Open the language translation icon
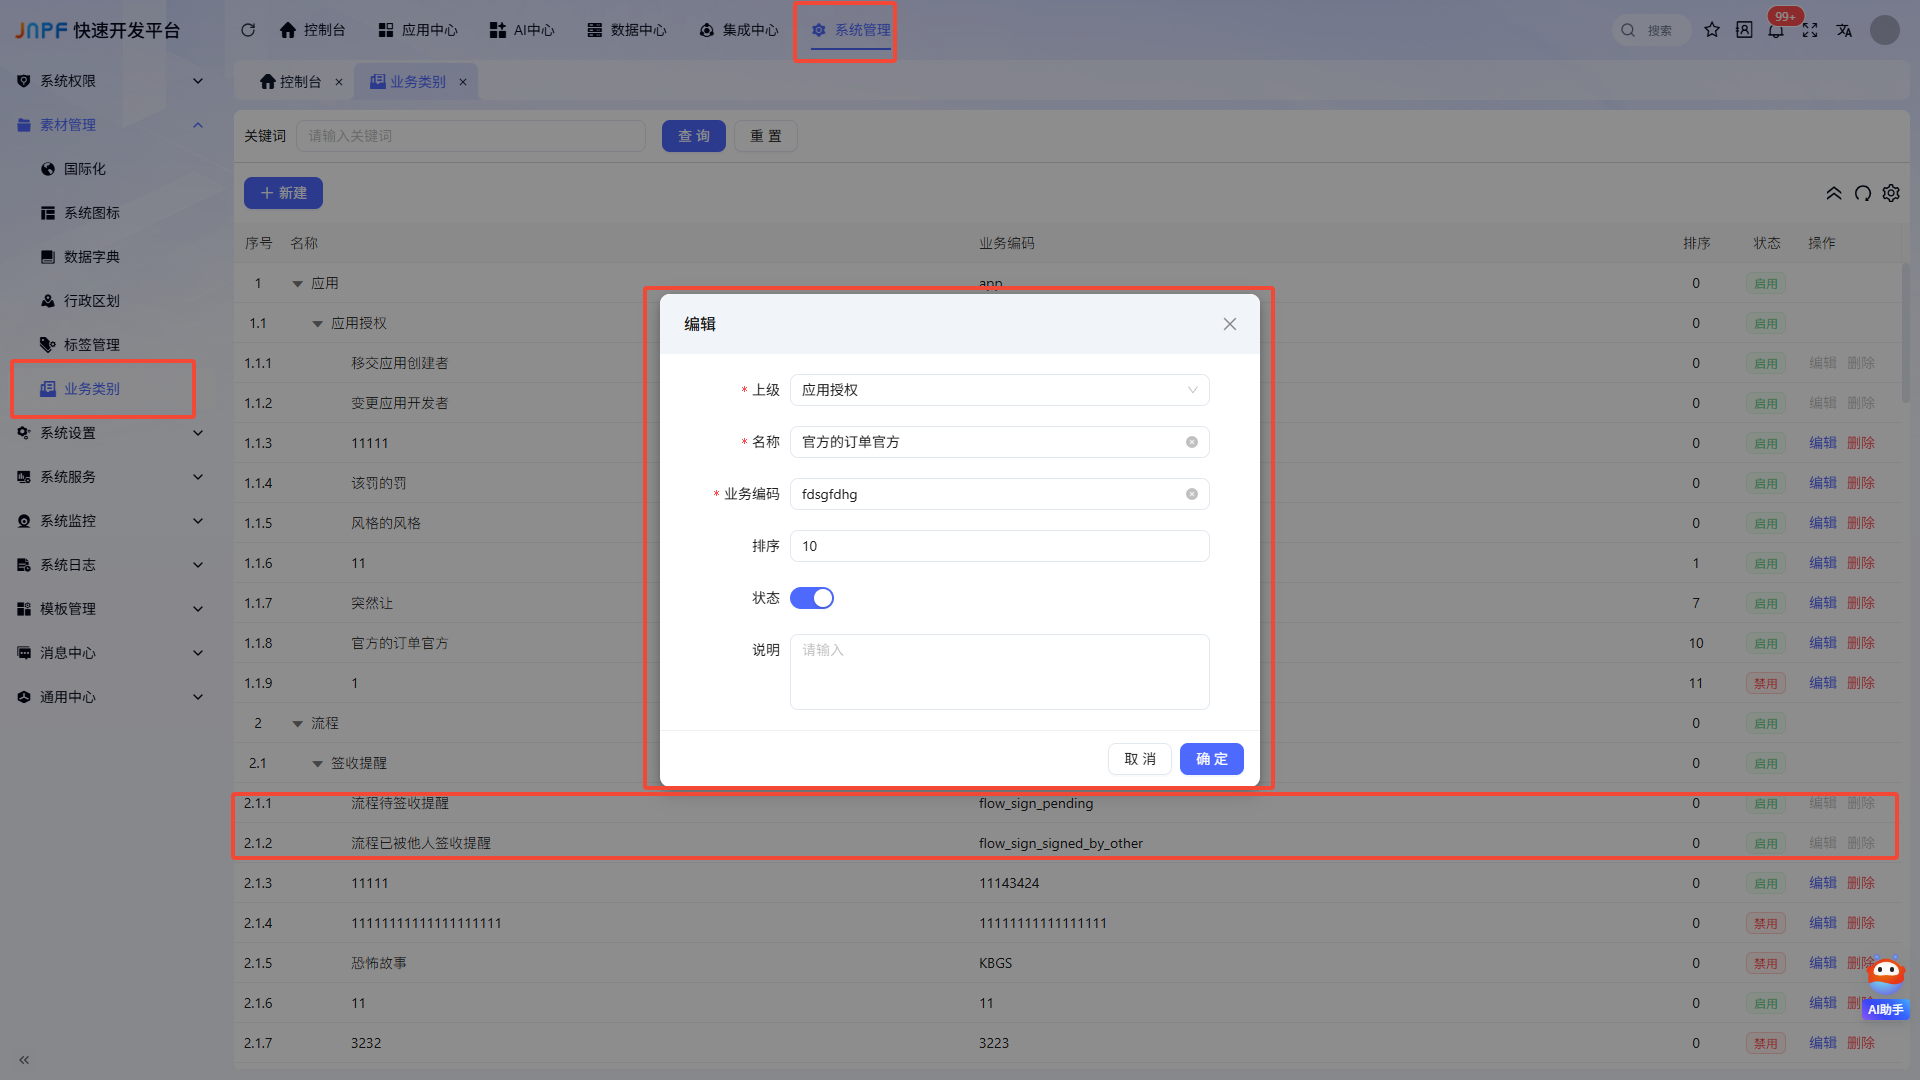The height and width of the screenshot is (1080, 1920). tap(1844, 30)
